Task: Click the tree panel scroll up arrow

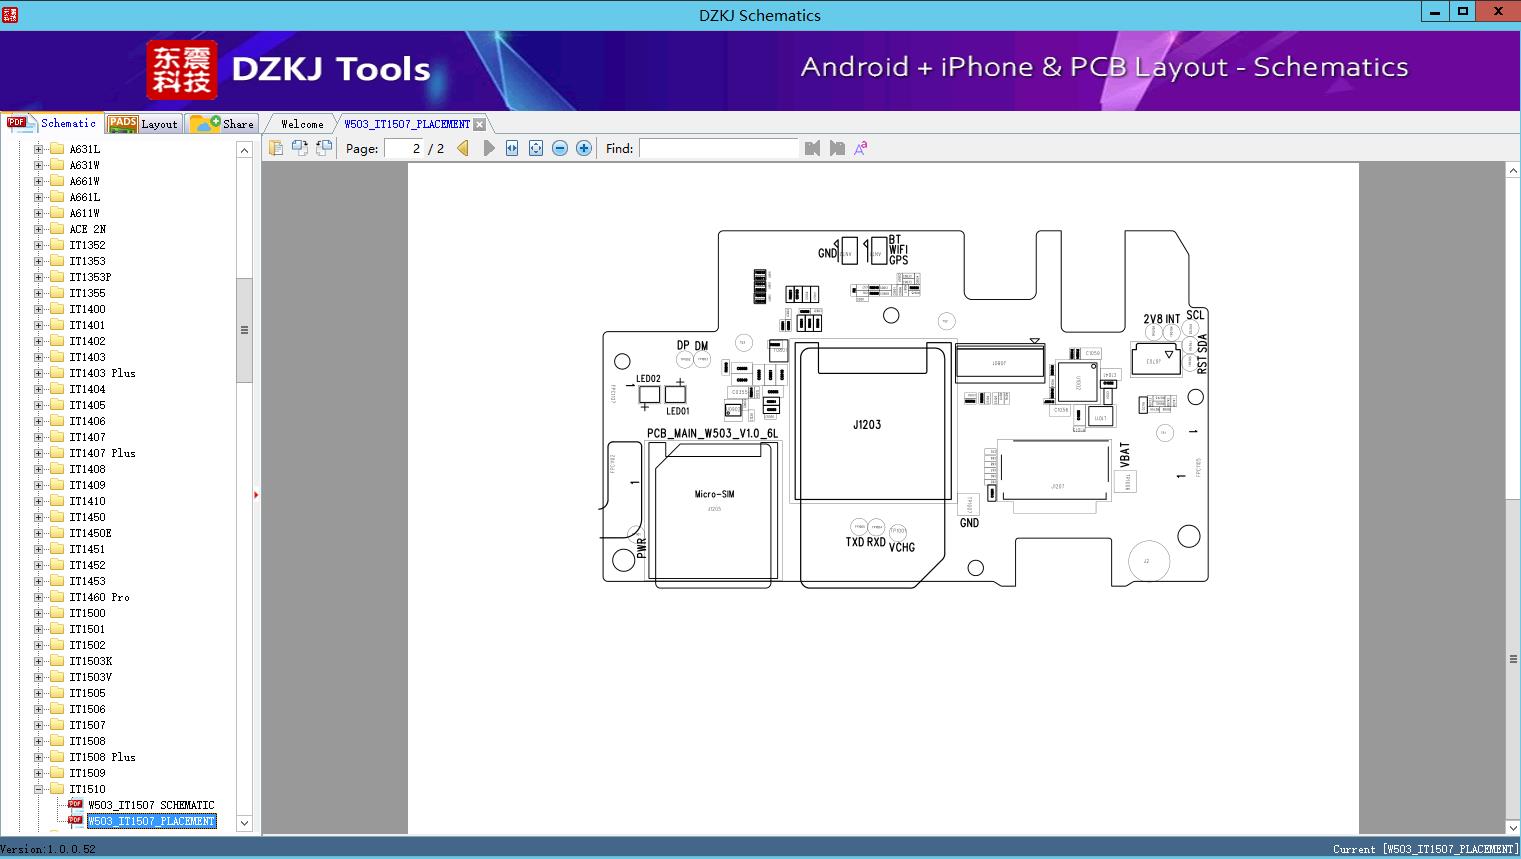Action: [244, 150]
